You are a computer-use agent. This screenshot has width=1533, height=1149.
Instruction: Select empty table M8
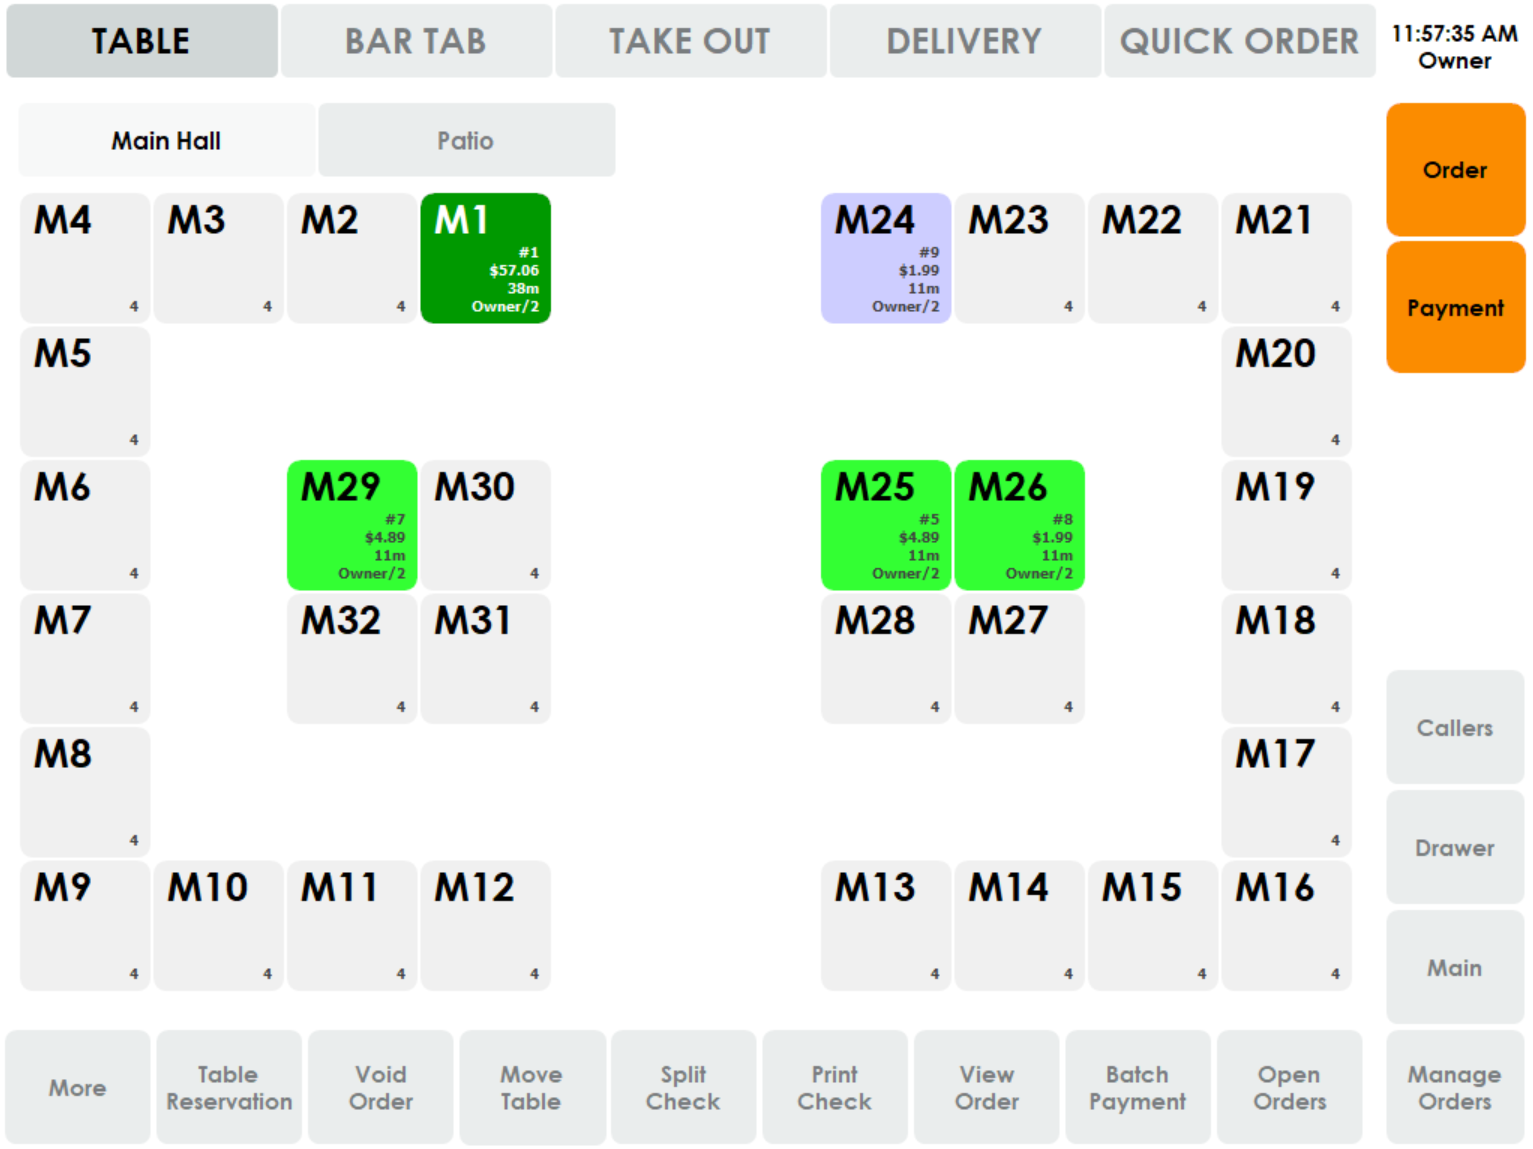[x=85, y=792]
